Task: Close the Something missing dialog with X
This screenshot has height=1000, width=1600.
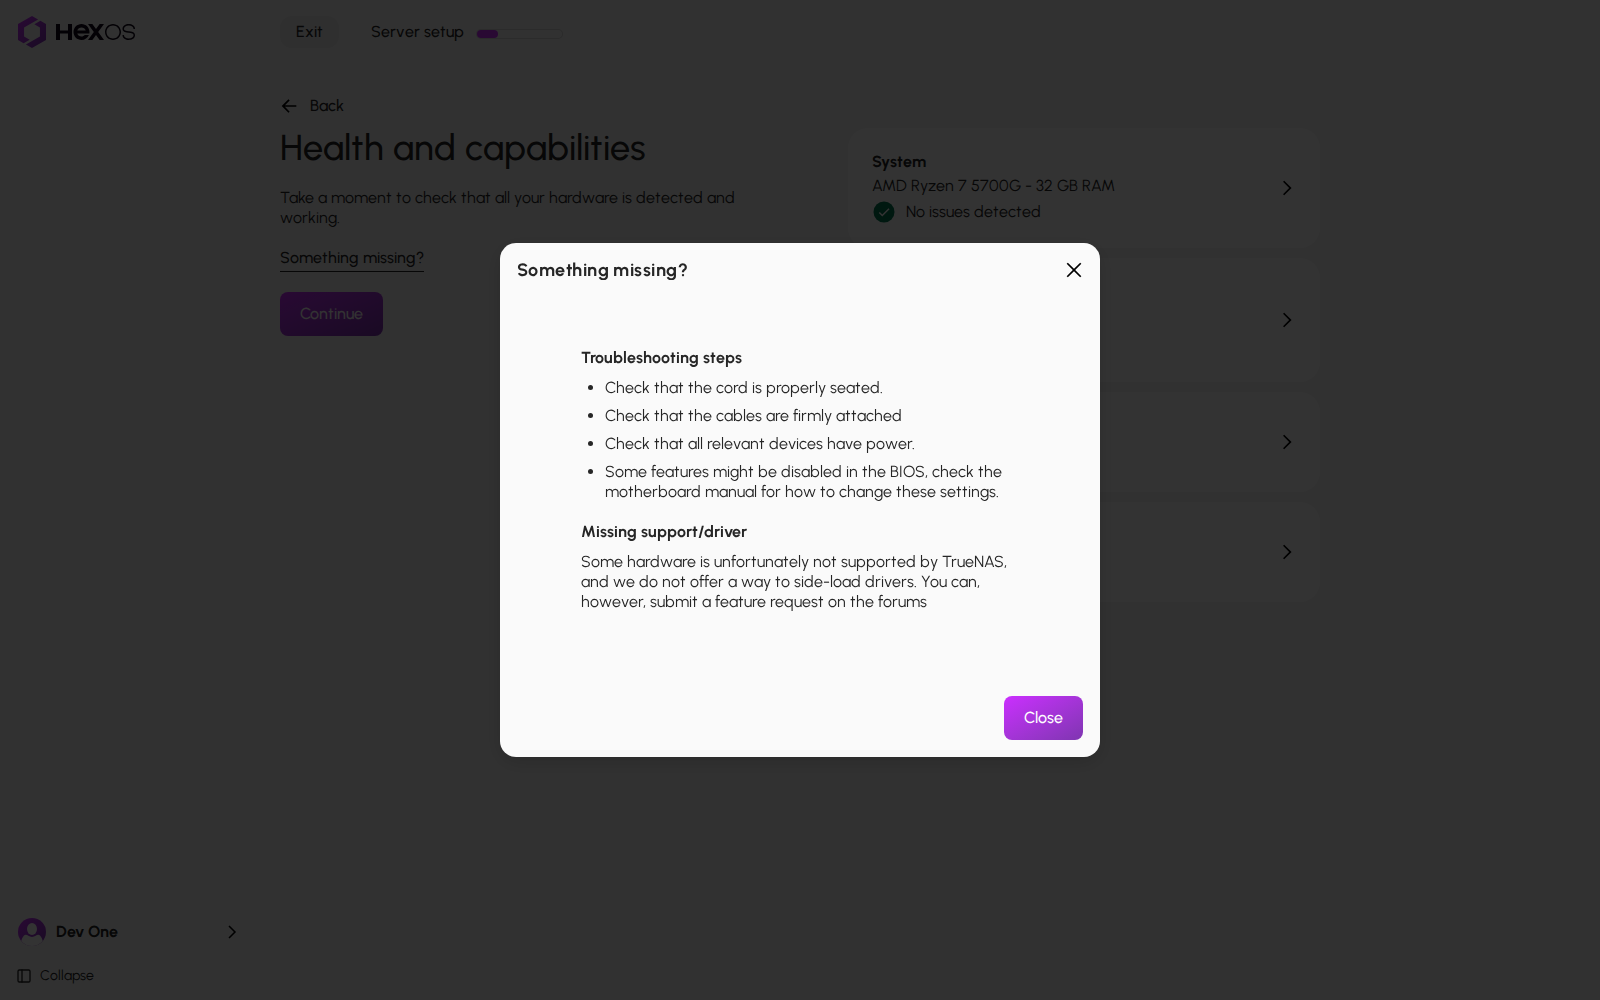Action: point(1074,270)
